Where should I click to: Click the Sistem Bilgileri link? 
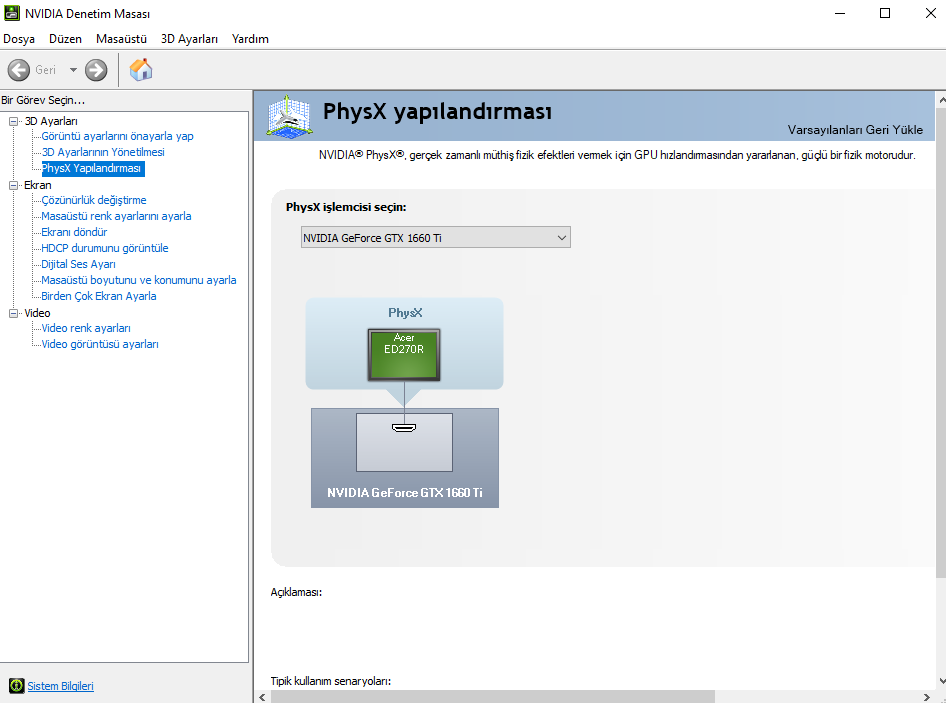click(x=60, y=686)
